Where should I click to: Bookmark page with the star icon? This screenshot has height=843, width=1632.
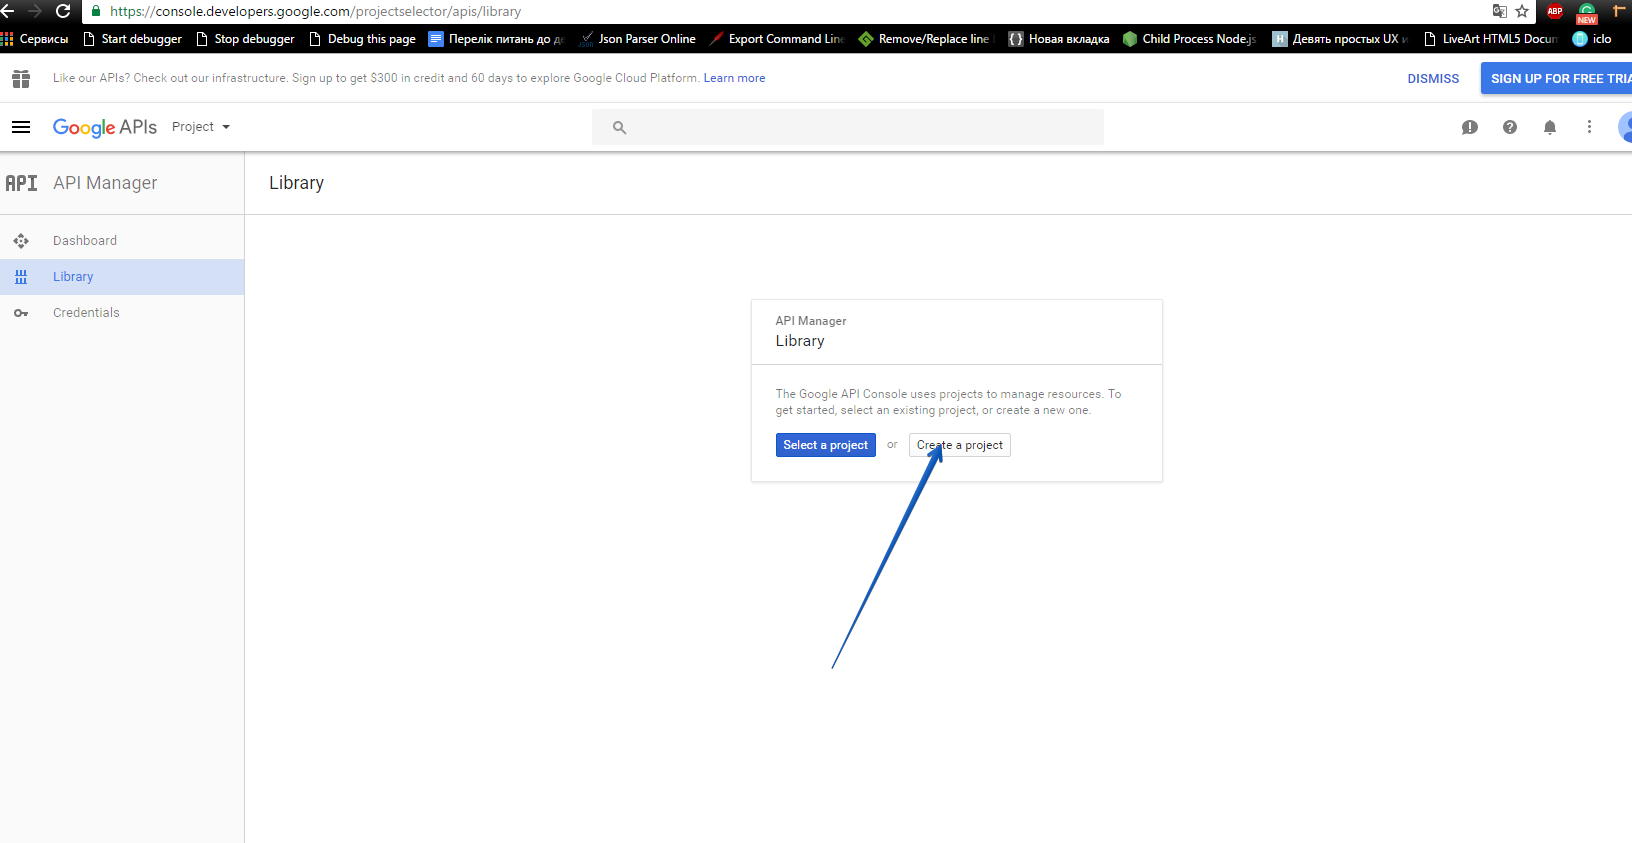click(x=1522, y=11)
